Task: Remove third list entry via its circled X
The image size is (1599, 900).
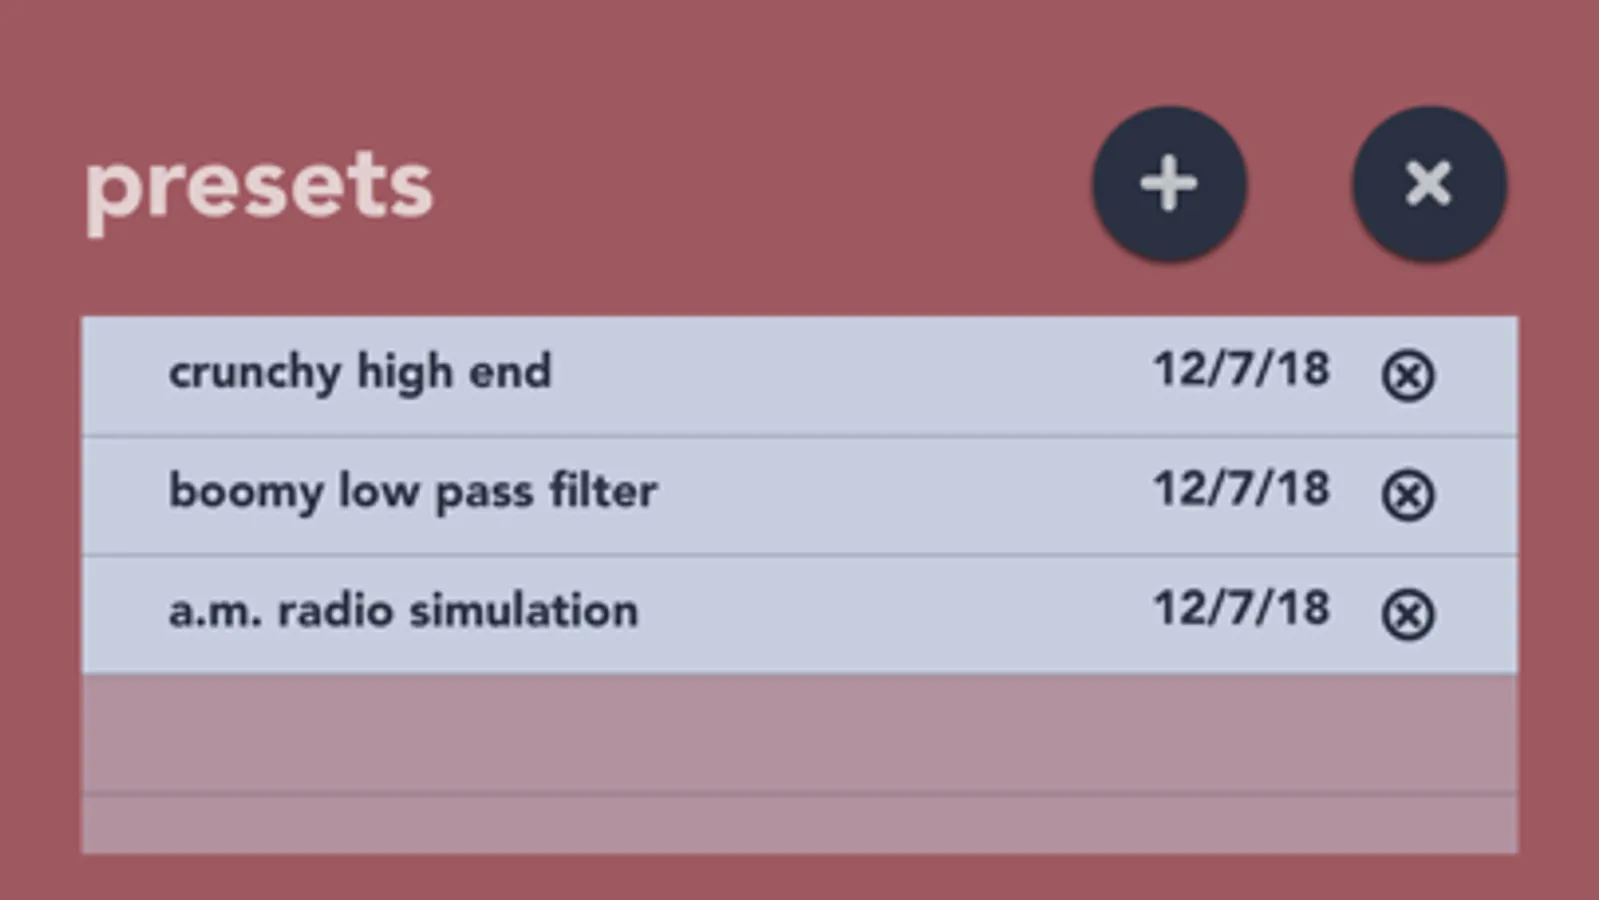Action: coord(1408,614)
